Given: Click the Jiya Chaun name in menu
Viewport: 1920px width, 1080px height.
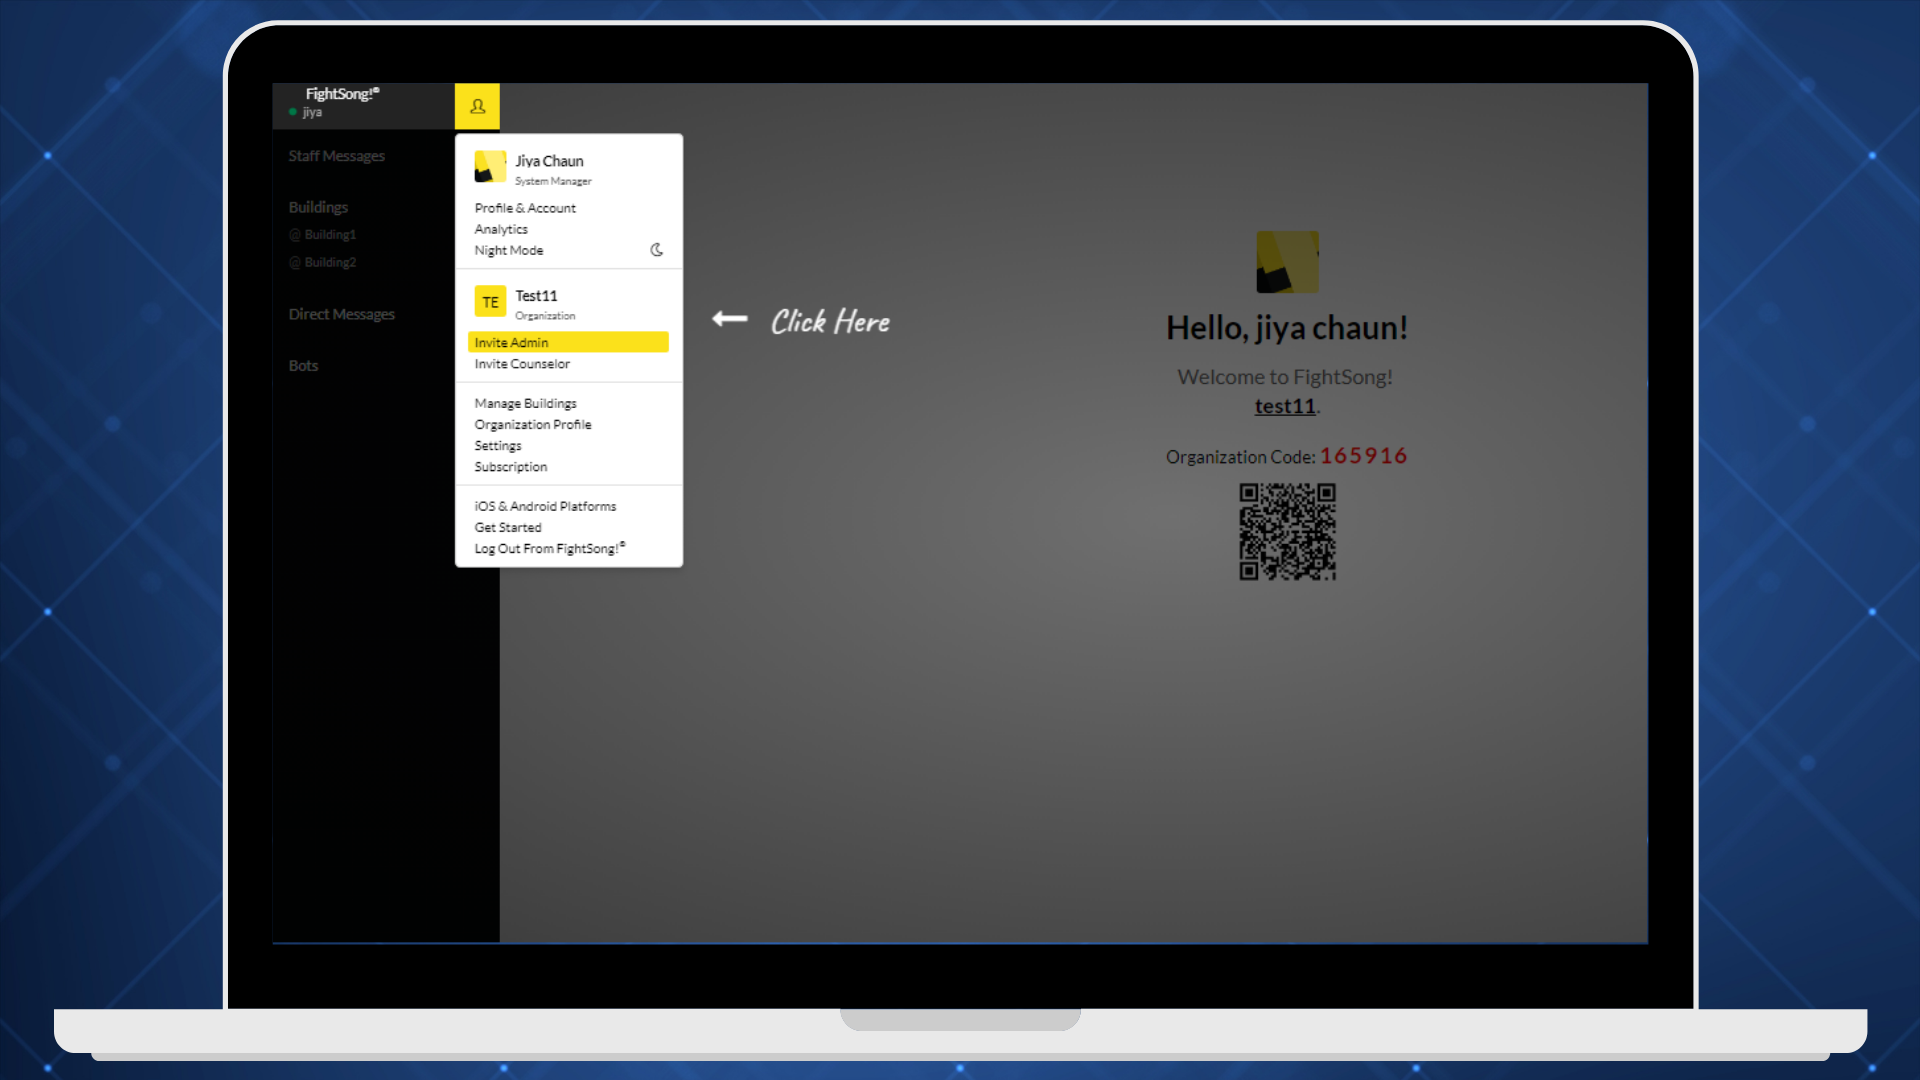Looking at the screenshot, I should click(549, 161).
